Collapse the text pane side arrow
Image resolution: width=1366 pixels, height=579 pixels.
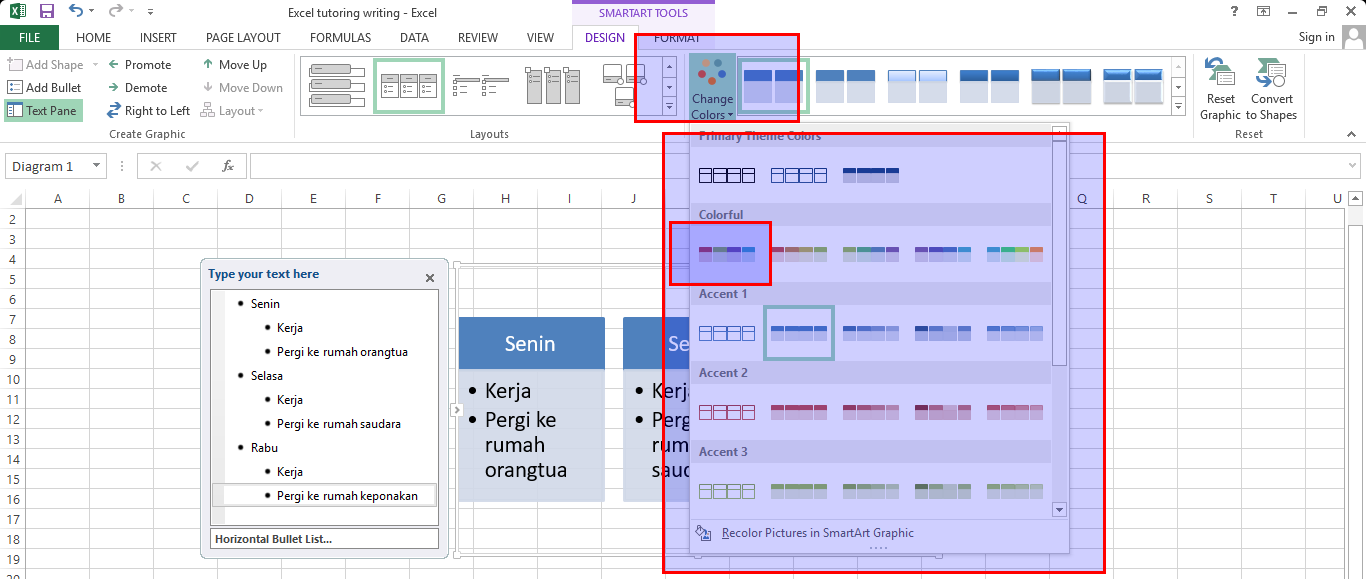click(454, 410)
